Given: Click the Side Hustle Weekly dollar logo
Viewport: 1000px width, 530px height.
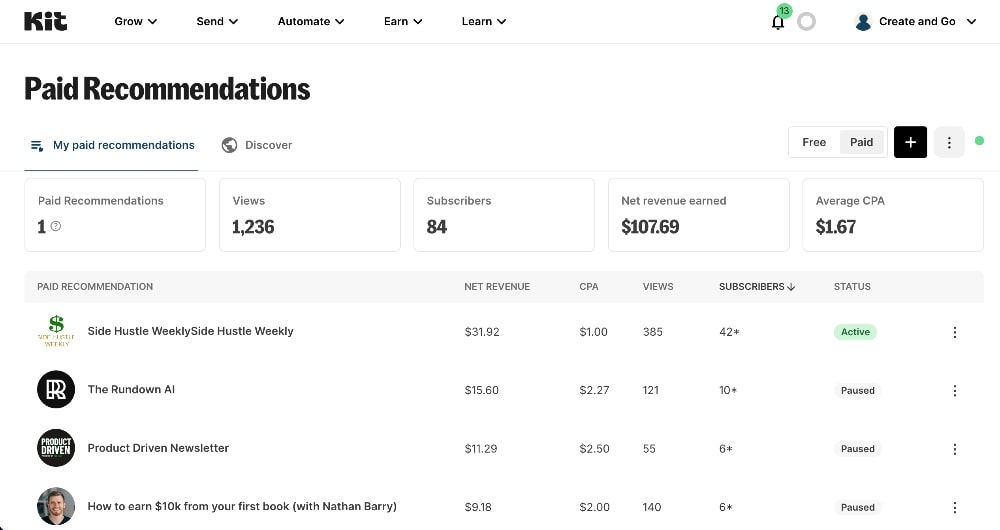Looking at the screenshot, I should [56, 331].
